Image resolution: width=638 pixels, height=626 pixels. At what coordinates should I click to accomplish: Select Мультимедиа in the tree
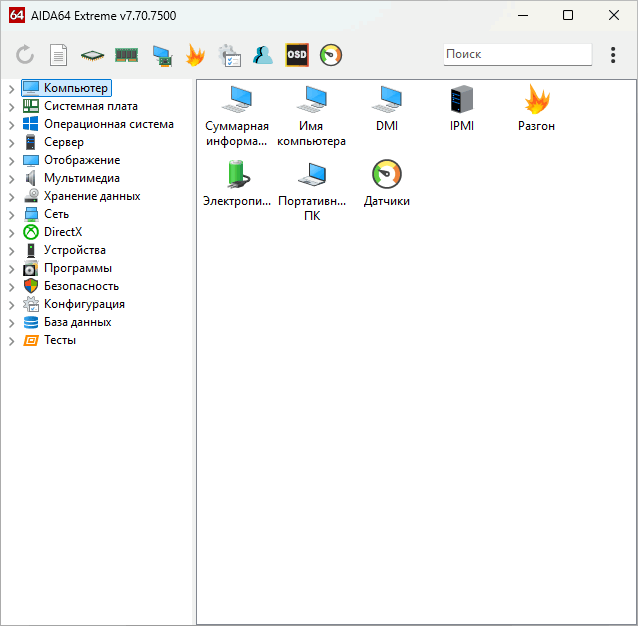click(72, 178)
